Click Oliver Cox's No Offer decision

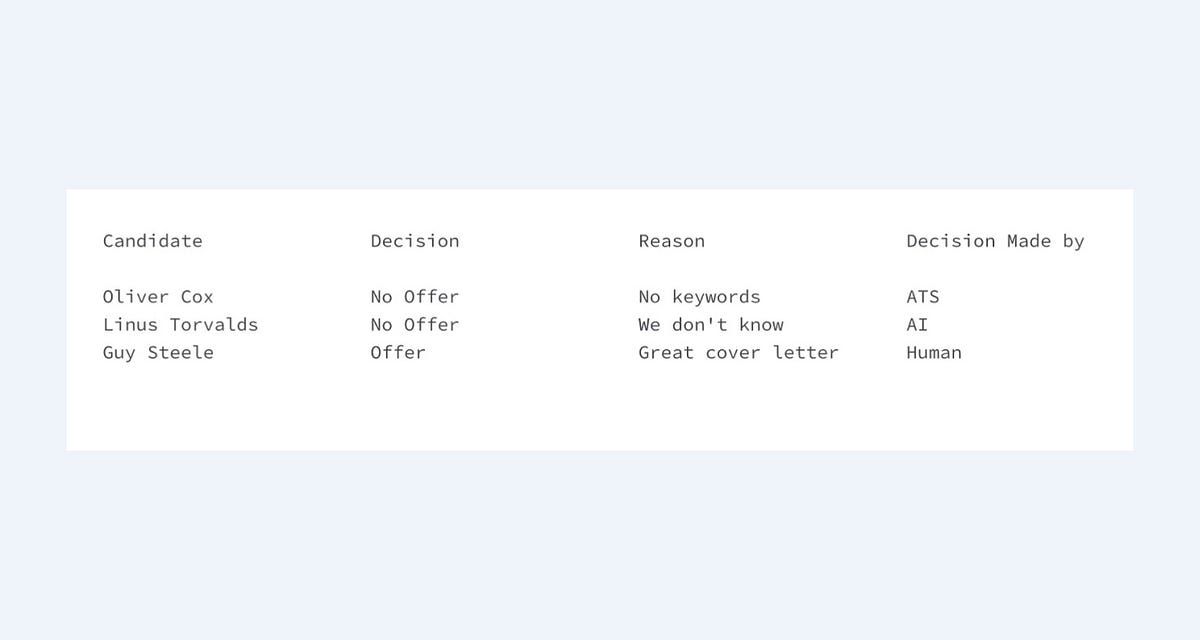coord(414,297)
